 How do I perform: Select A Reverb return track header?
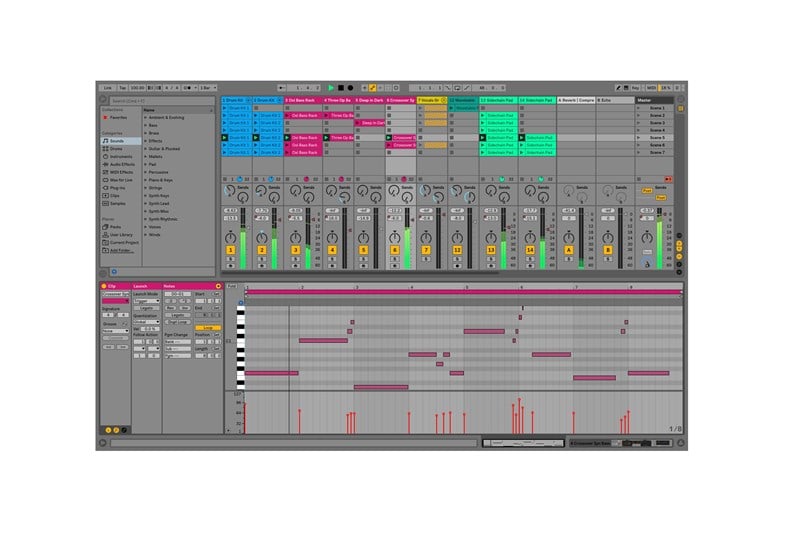[x=576, y=101]
